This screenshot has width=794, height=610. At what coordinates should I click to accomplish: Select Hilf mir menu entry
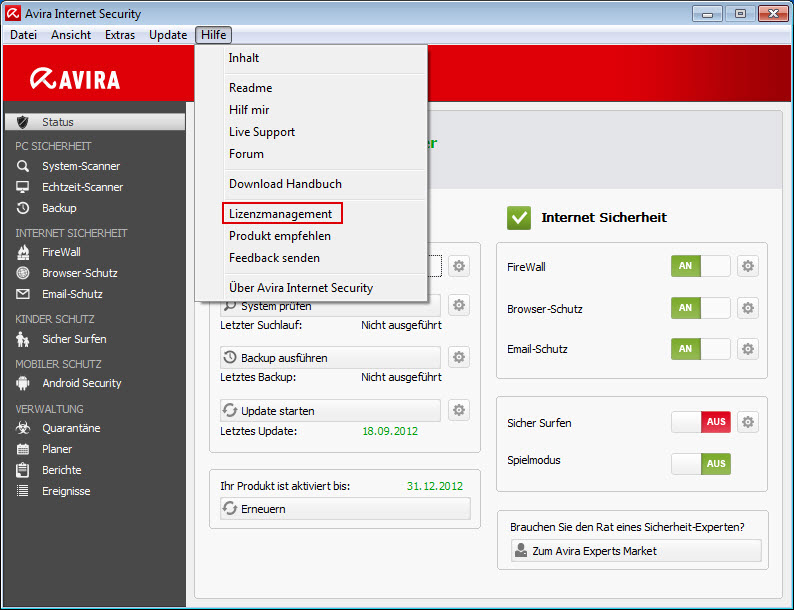[311, 110]
